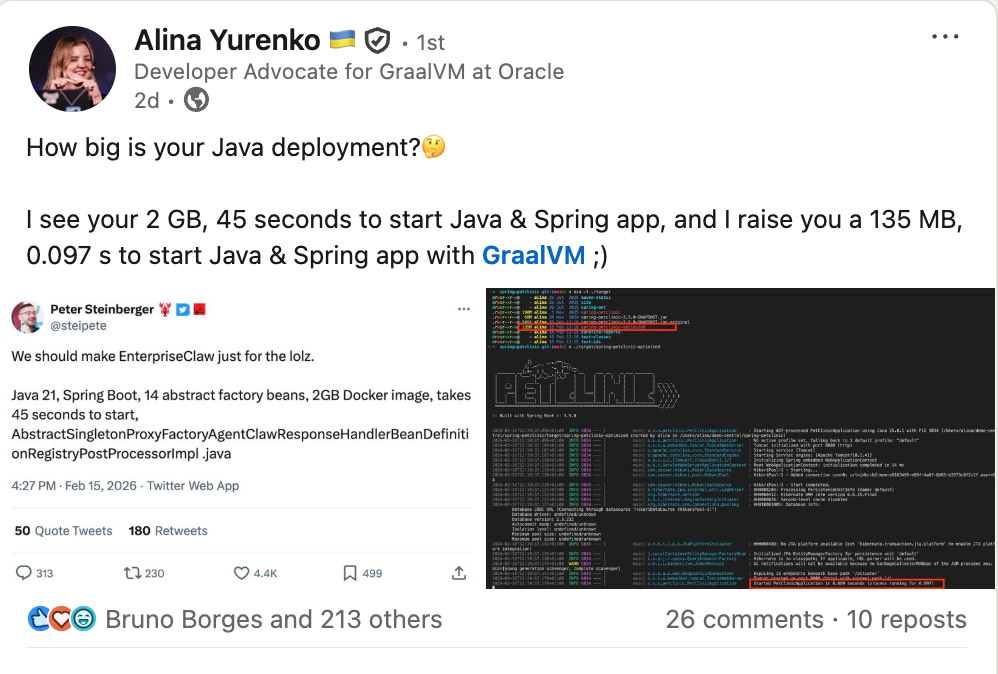
Task: Open 'Bruno Borges and 213 others' reactions list
Action: (274, 619)
